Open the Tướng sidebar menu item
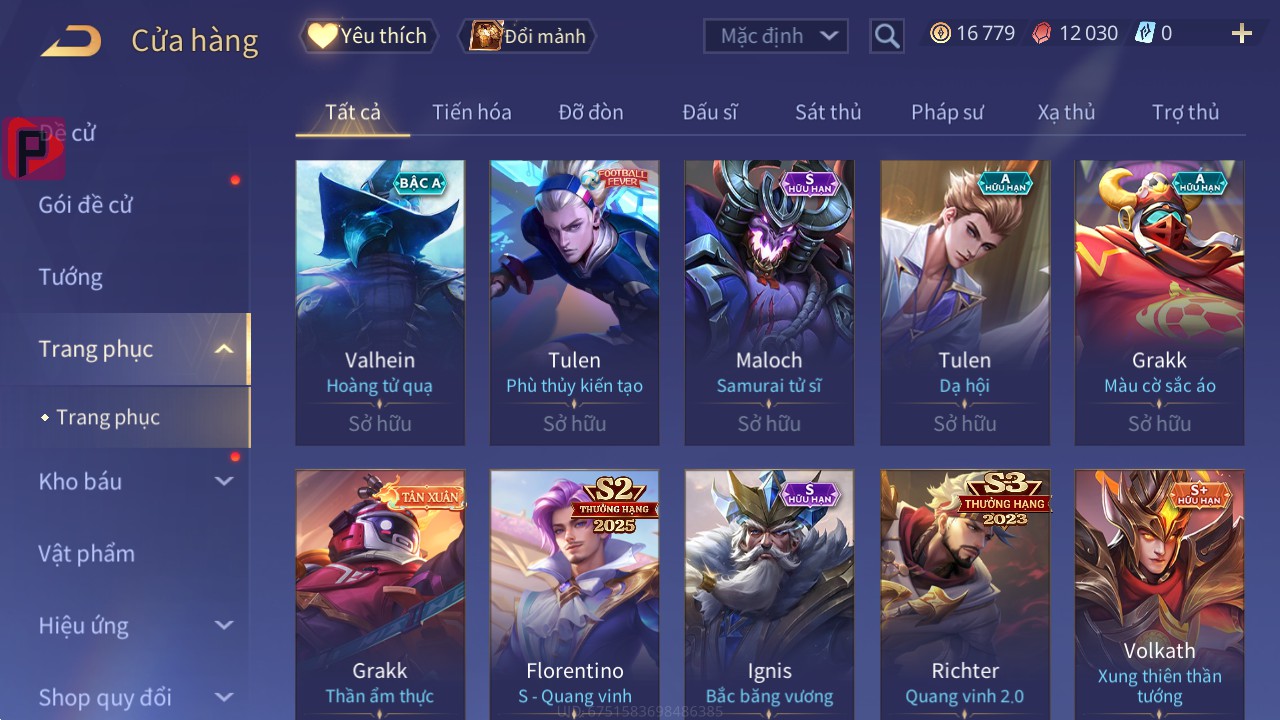The width and height of the screenshot is (1280, 720). click(71, 277)
